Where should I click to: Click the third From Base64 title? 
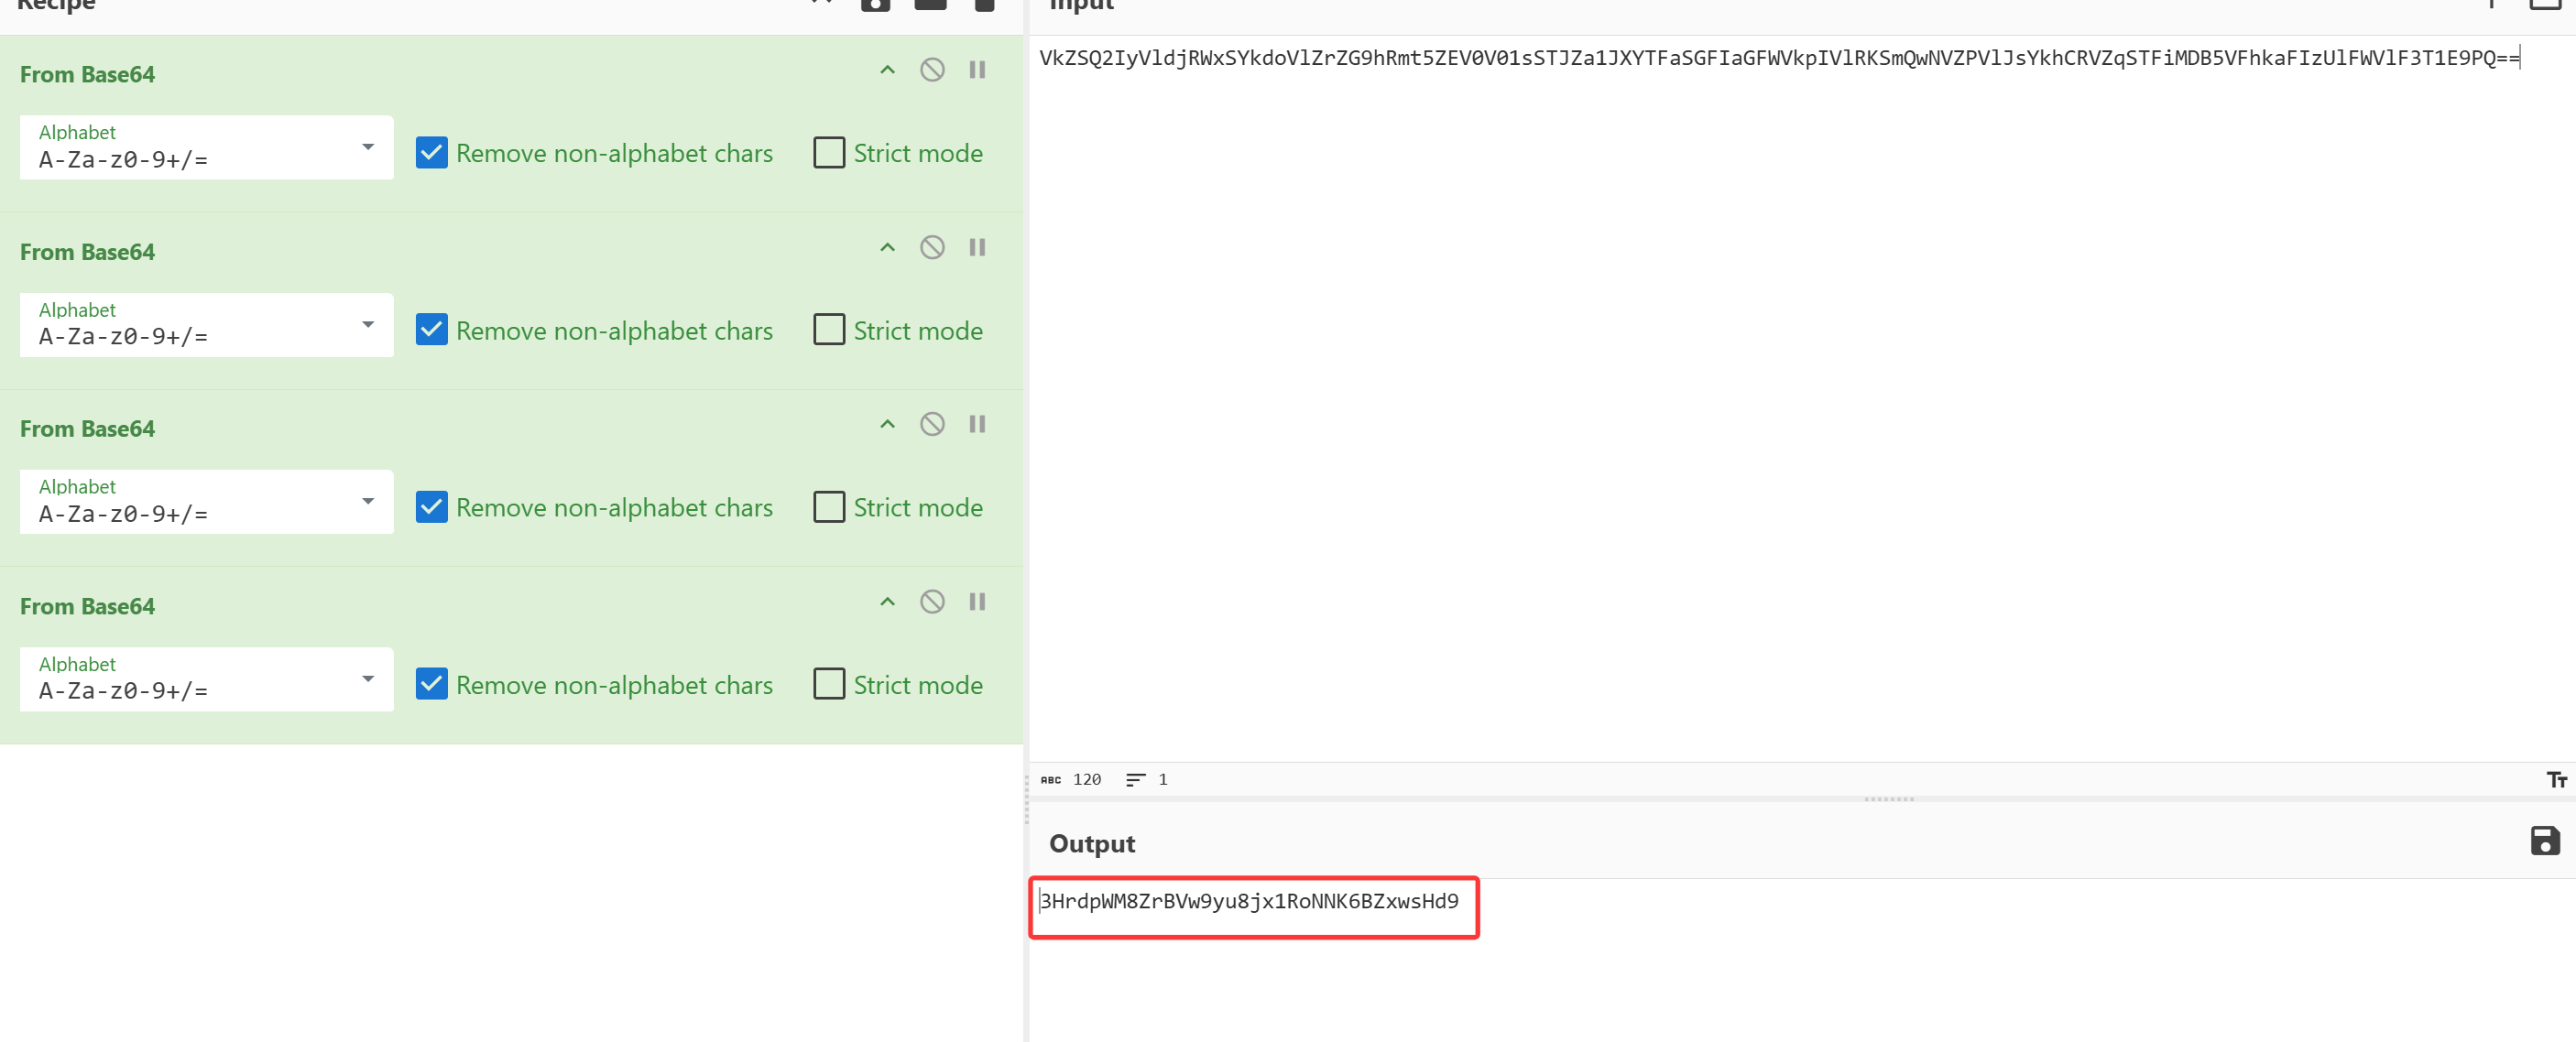[87, 429]
